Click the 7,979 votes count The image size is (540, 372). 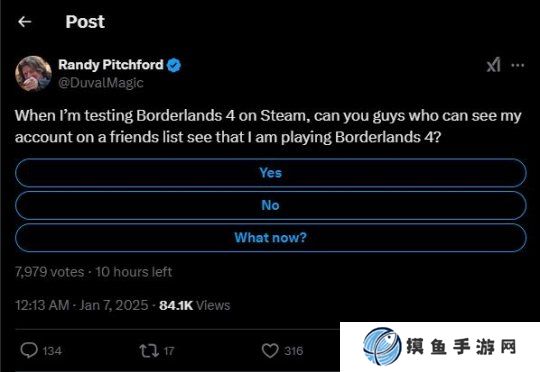50,272
